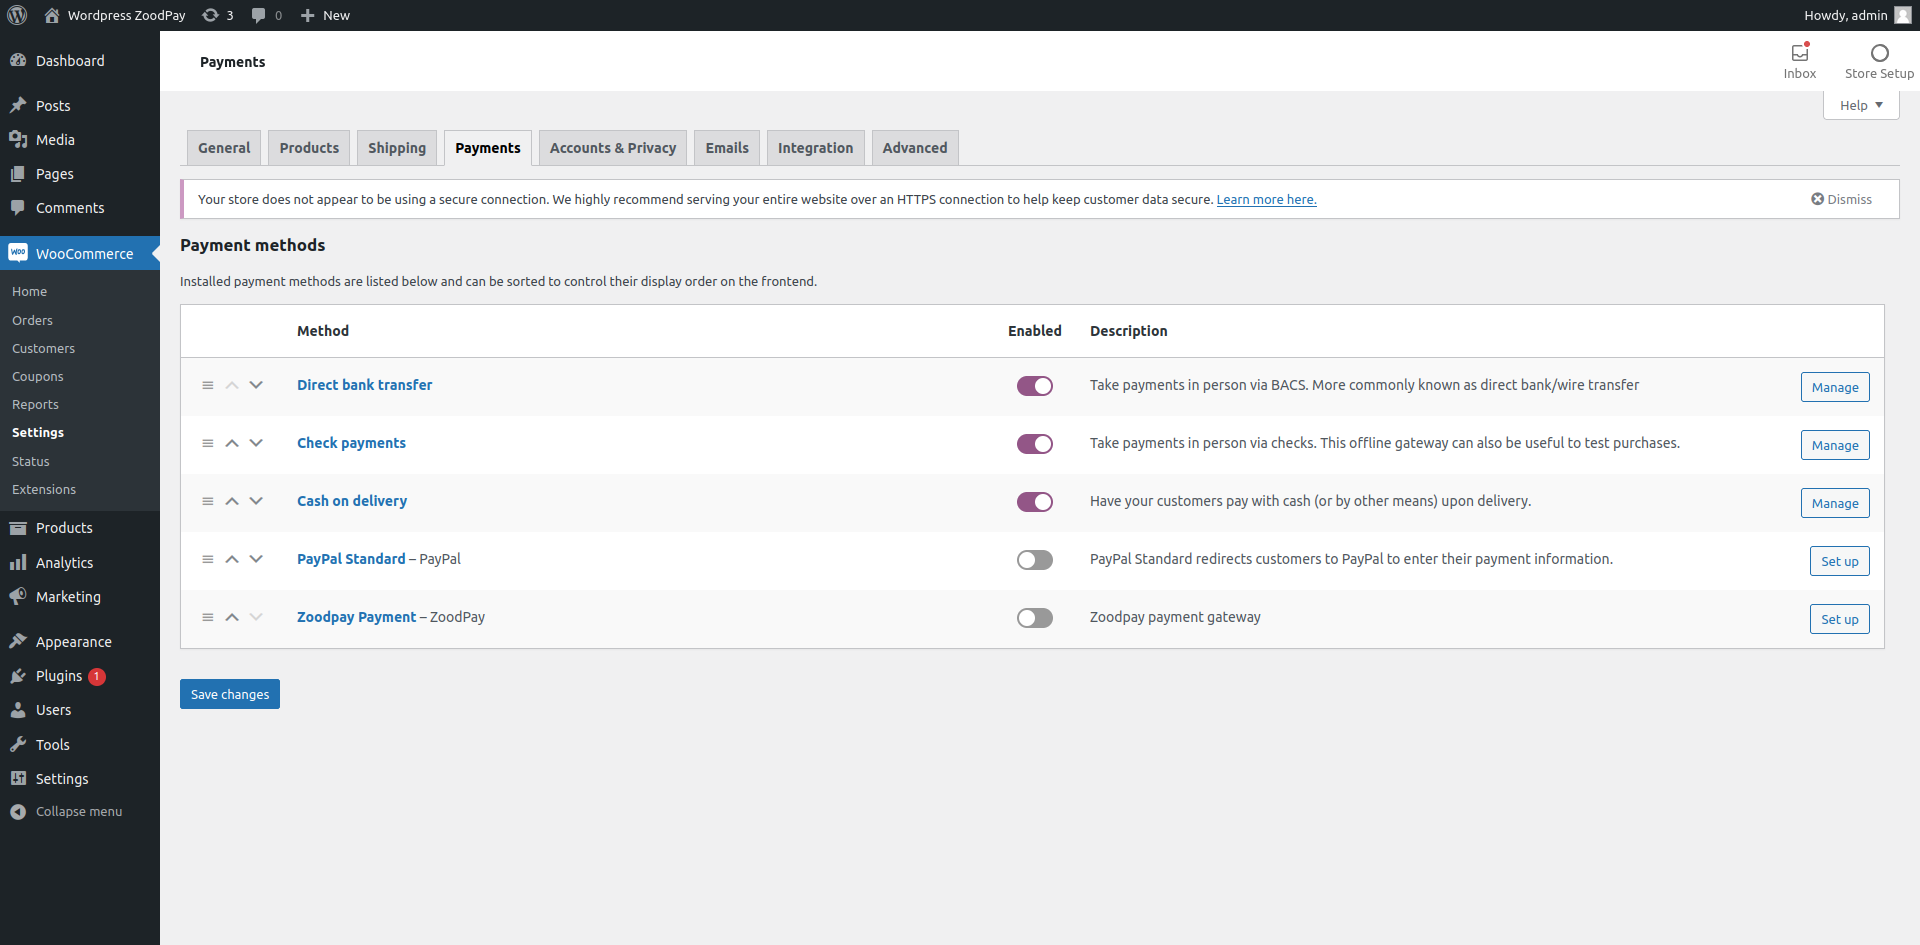This screenshot has height=945, width=1920.
Task: Click the Comments icon in the sidebar
Action: coord(18,207)
